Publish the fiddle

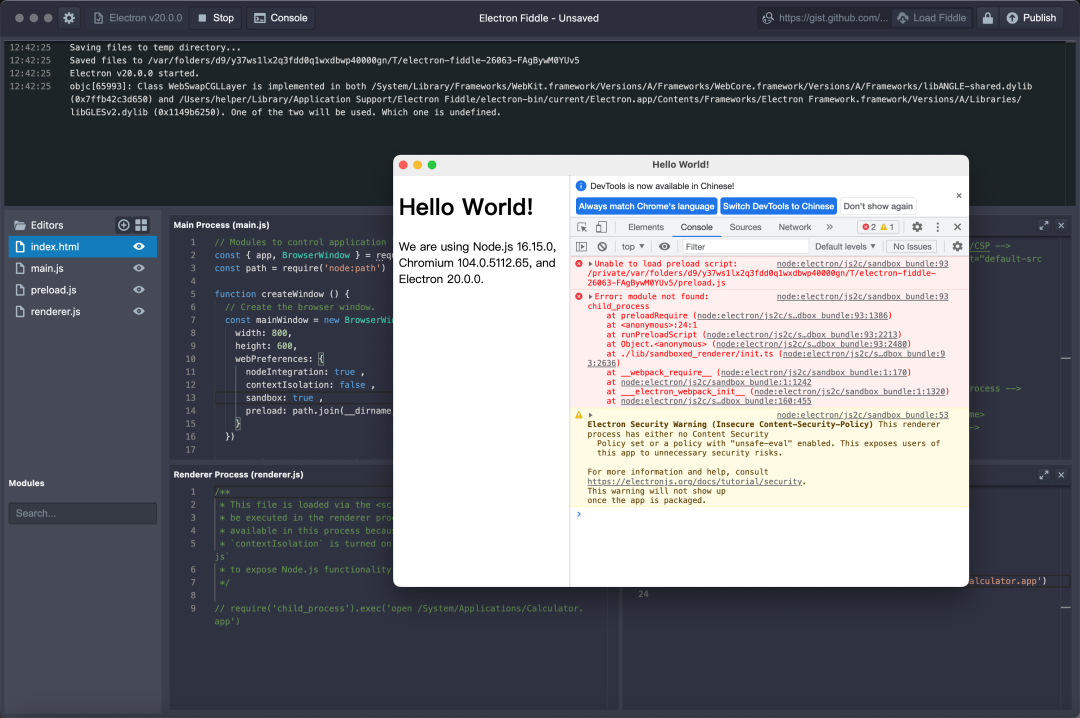[1031, 18]
